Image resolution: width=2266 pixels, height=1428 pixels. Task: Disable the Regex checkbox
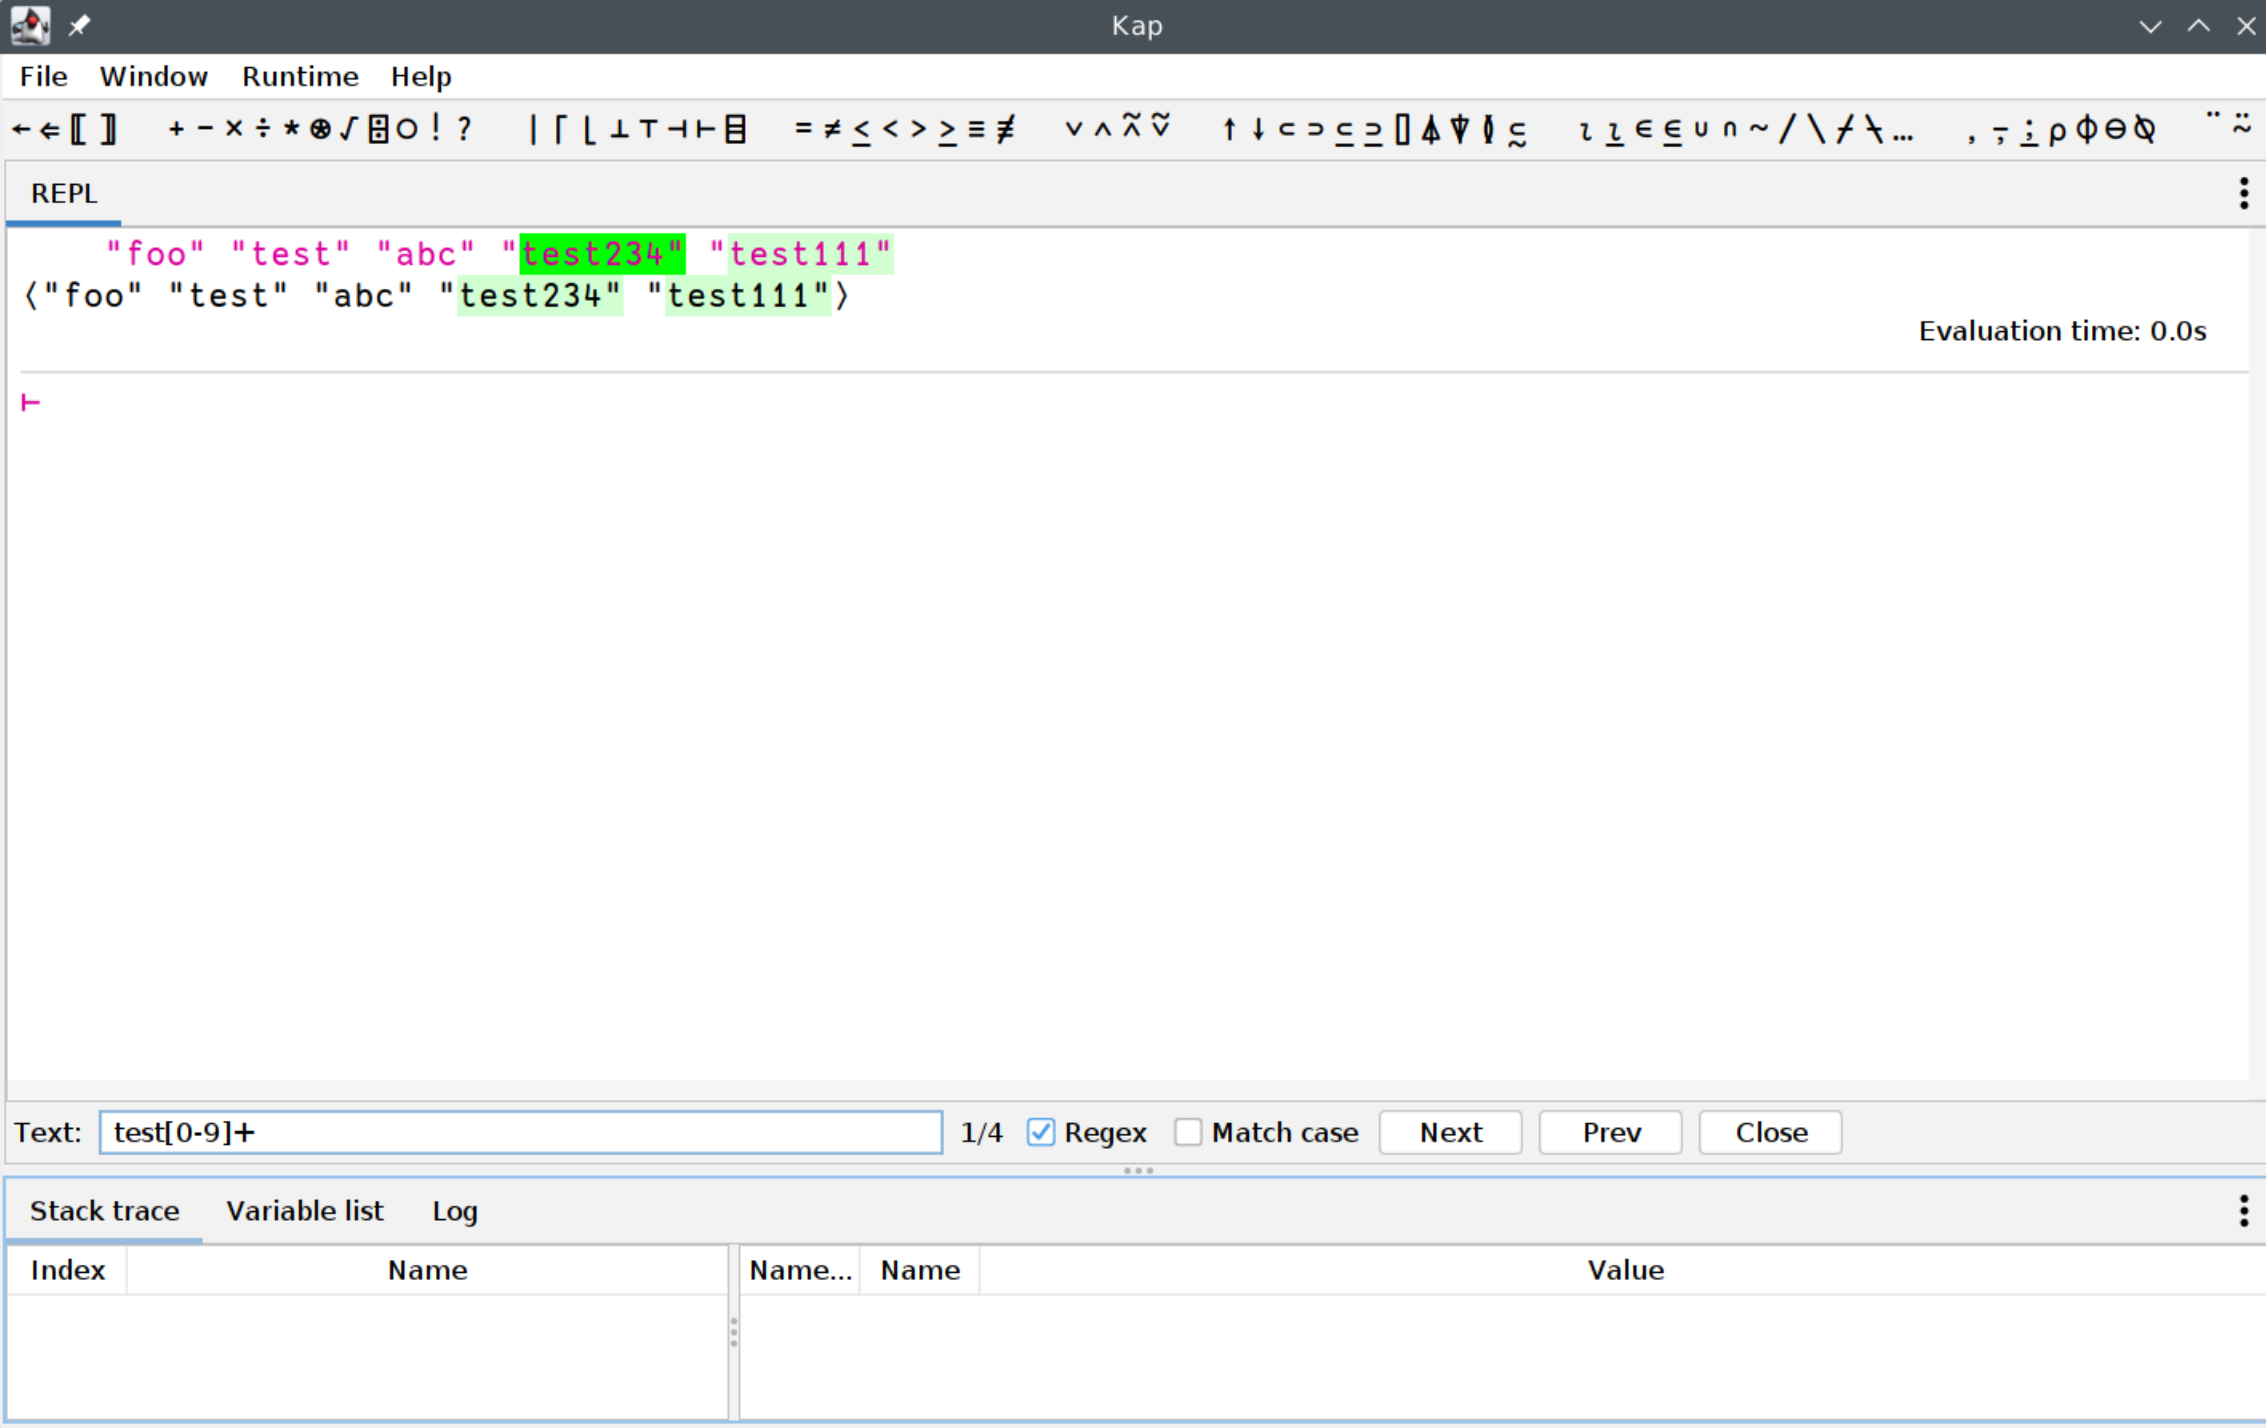click(1040, 1132)
